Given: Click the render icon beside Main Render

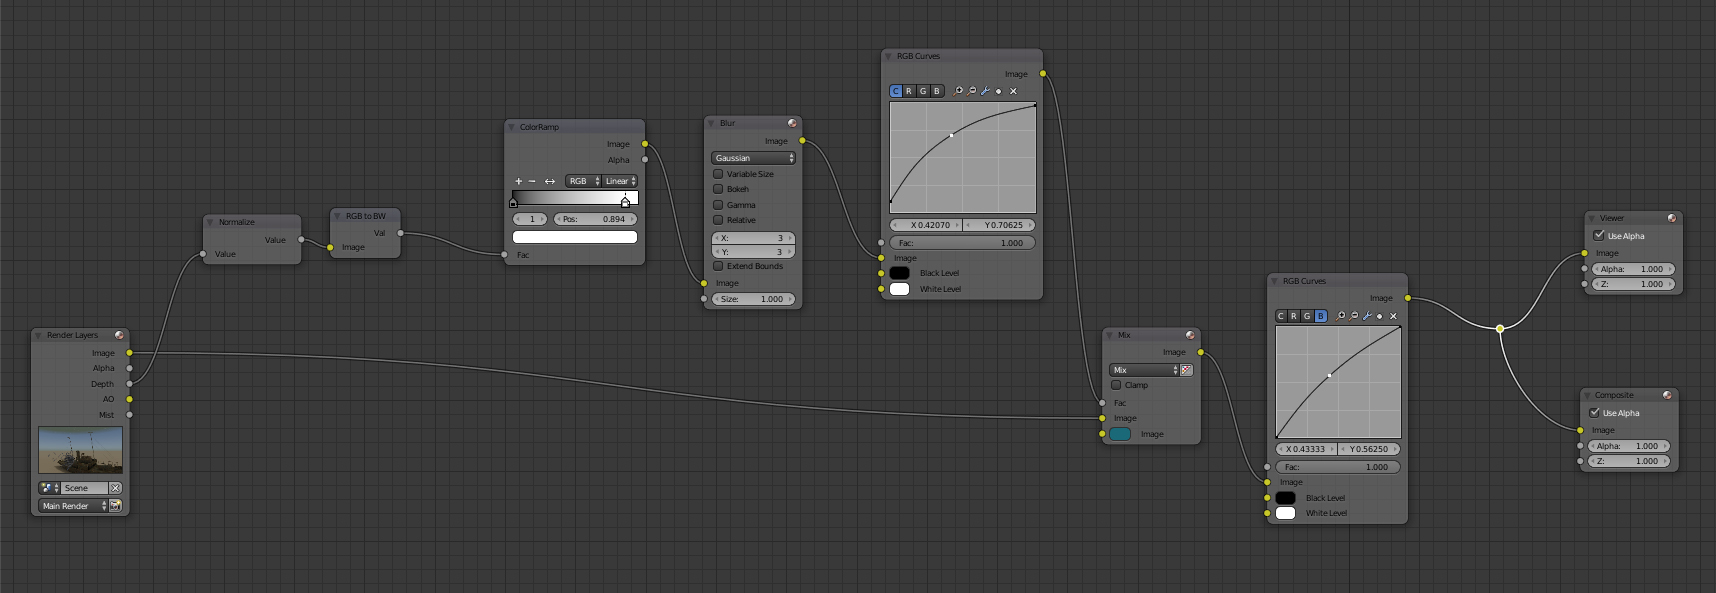Looking at the screenshot, I should [x=115, y=506].
